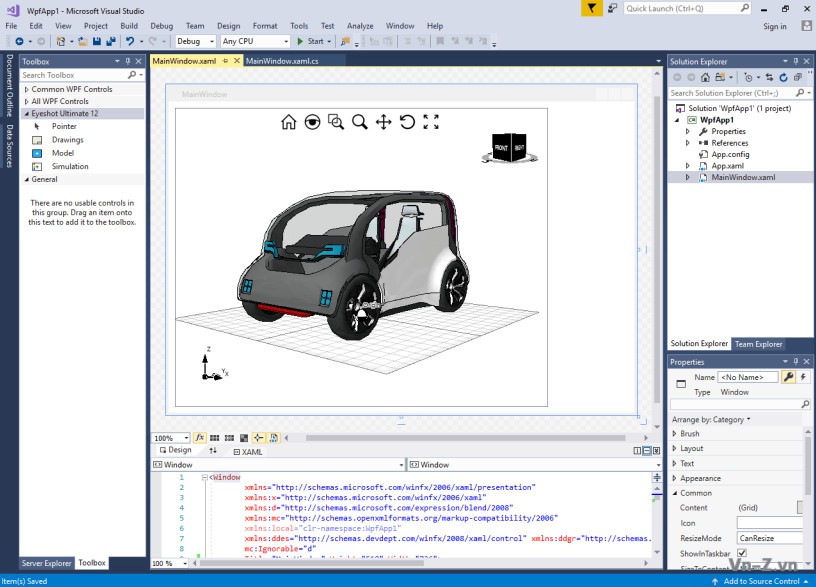Switch to the MainWindow.xaml.cs tab

pos(282,61)
